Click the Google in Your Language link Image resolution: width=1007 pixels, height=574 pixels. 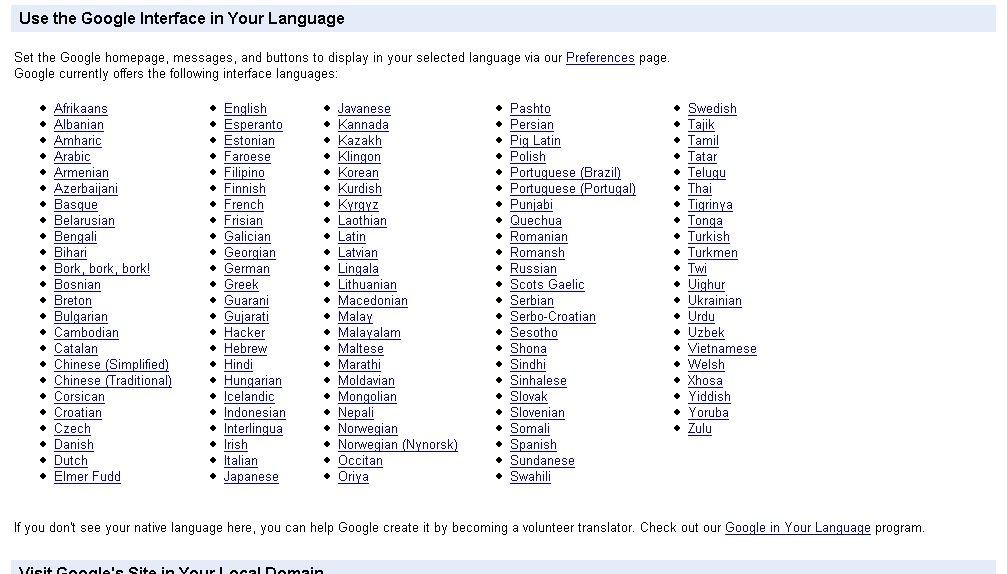coord(797,528)
